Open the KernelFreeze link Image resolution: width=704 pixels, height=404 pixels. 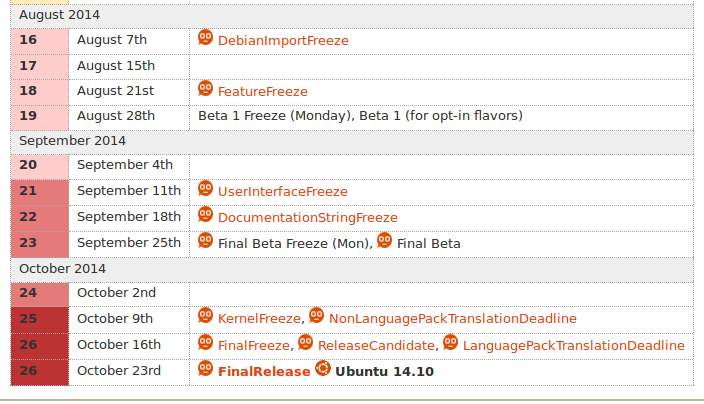[259, 319]
